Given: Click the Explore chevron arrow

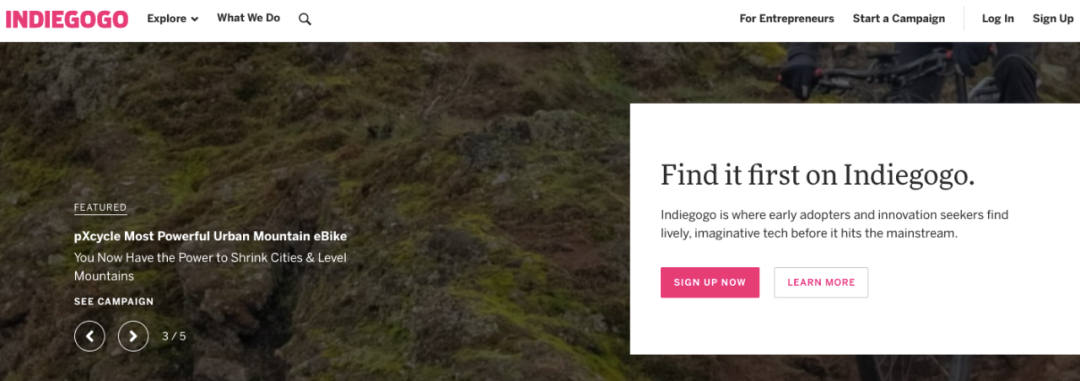Looking at the screenshot, I should pyautogui.click(x=194, y=19).
